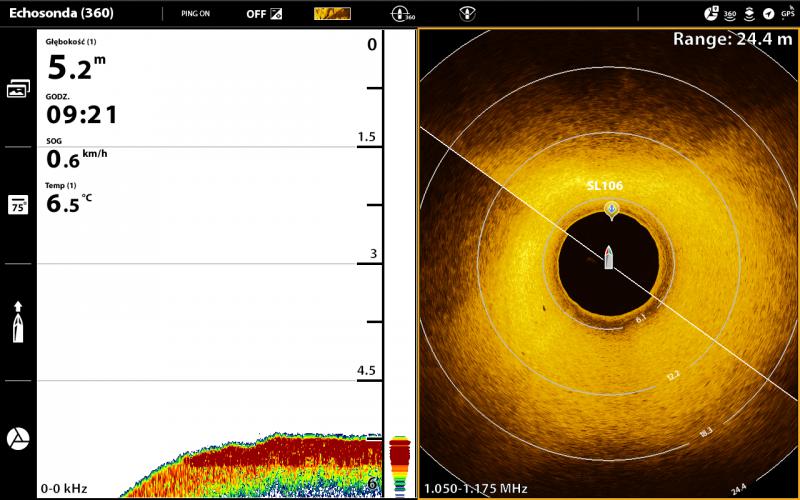Click the 1.050-1.175 MHz frequency label
Image resolution: width=800 pixels, height=500 pixels.
point(475,489)
